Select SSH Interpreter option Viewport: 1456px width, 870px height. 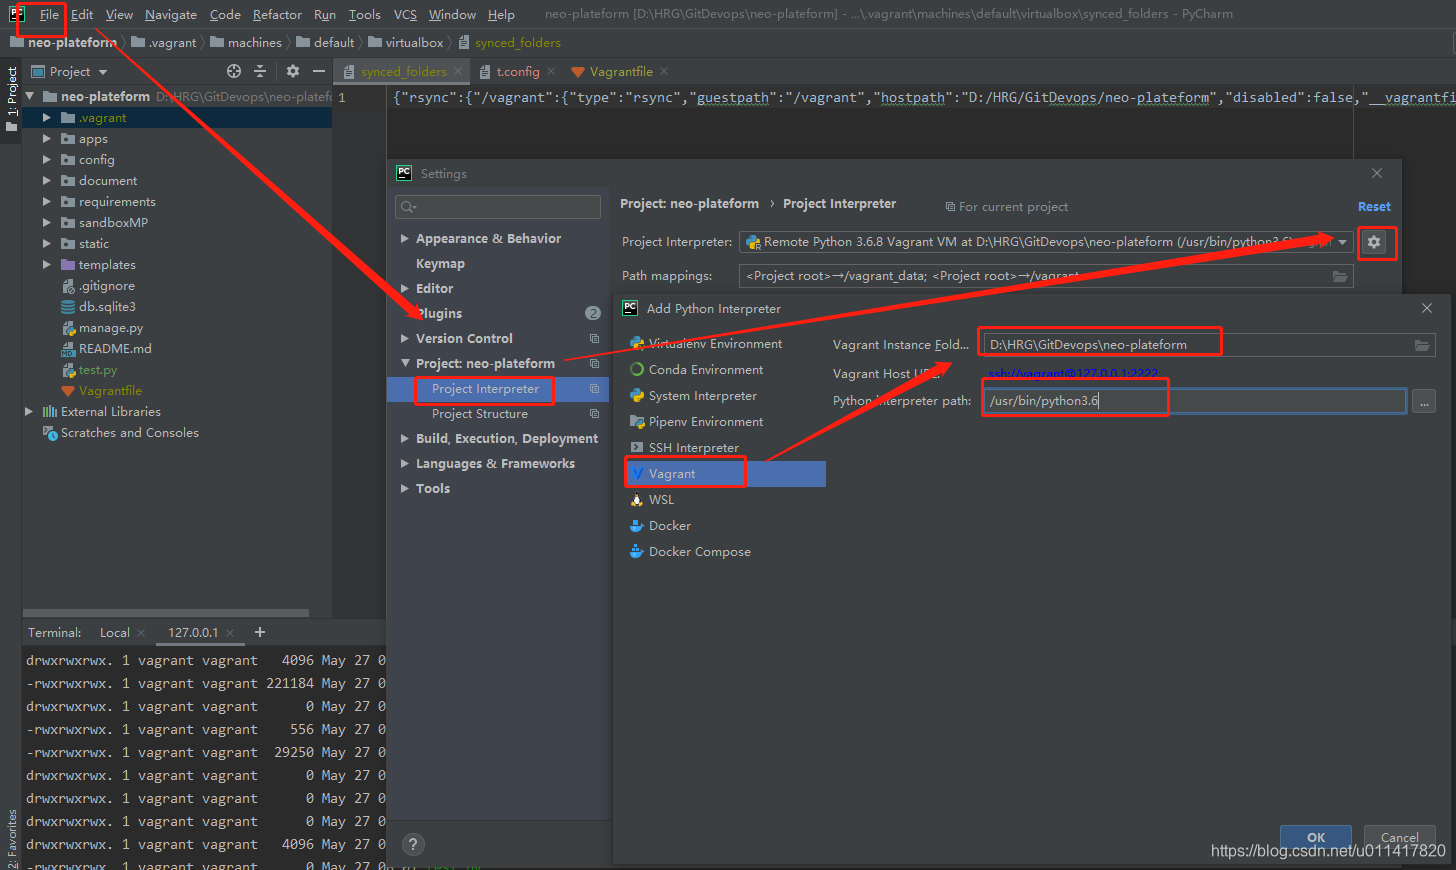tap(694, 447)
